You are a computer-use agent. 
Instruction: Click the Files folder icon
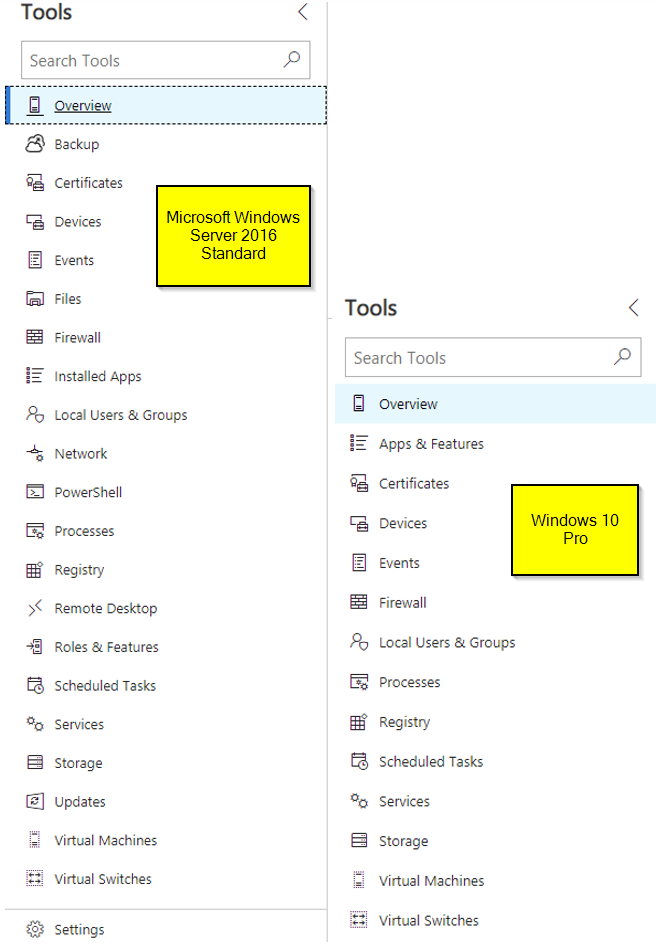pyautogui.click(x=35, y=299)
